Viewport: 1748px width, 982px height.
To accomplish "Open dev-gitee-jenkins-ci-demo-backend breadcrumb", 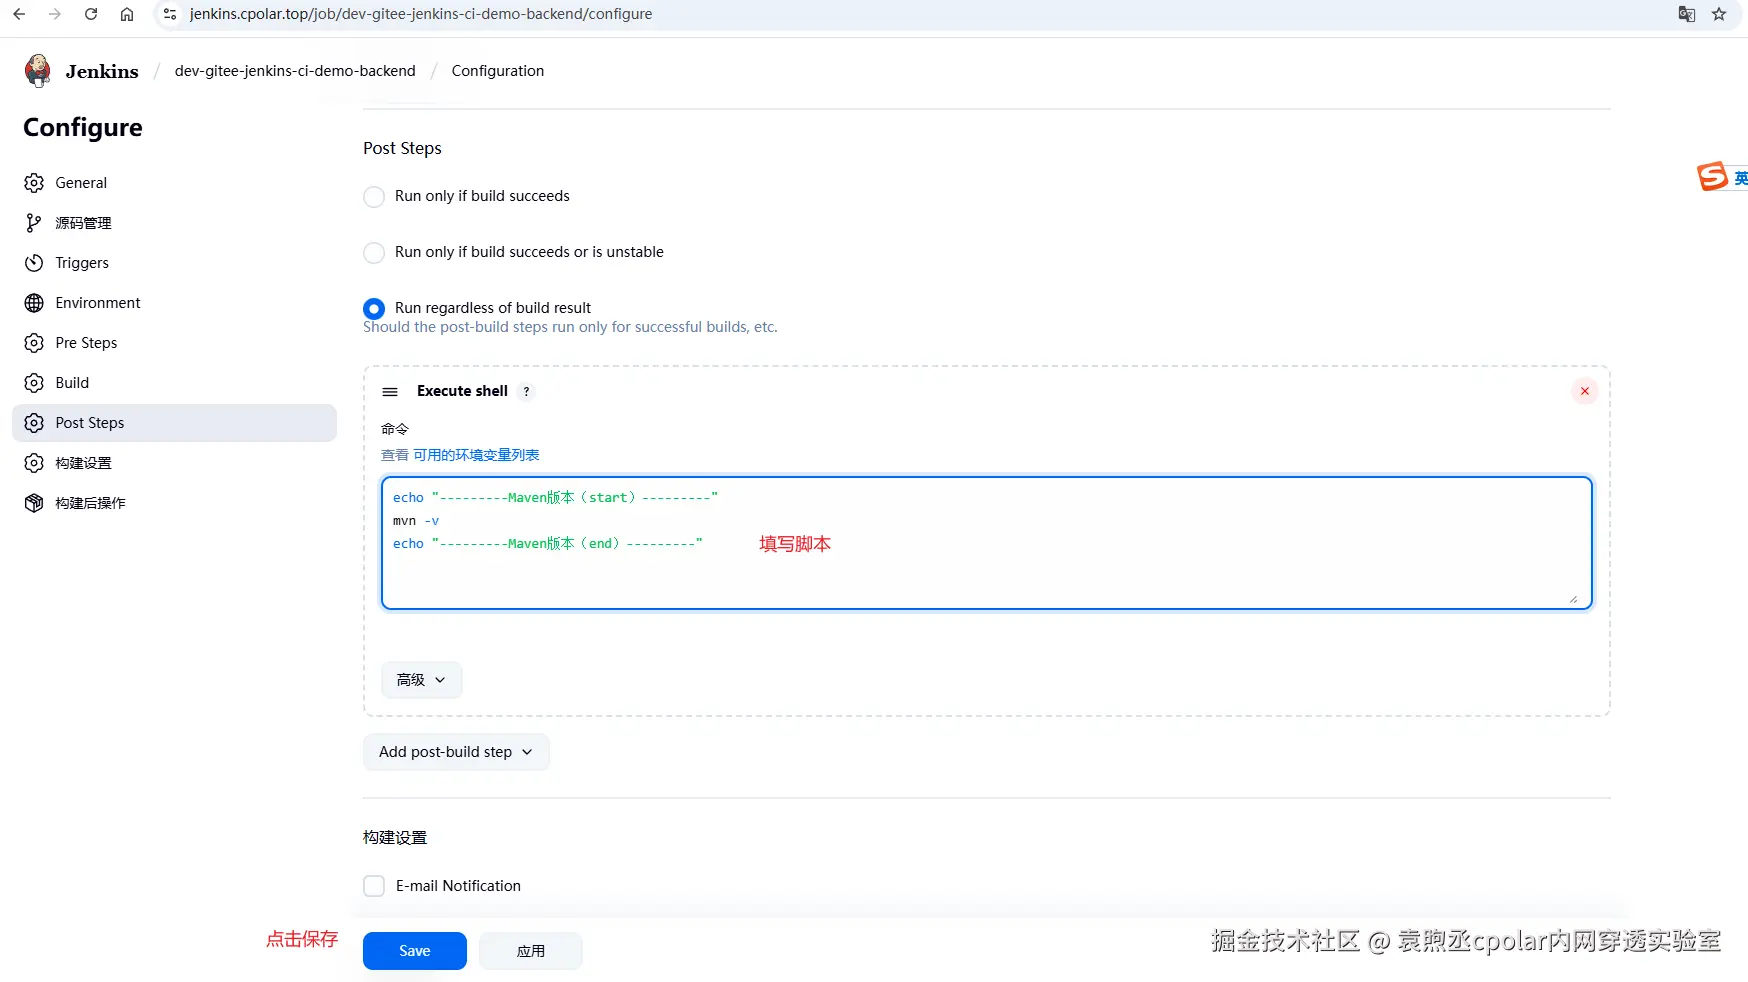I will click(295, 71).
